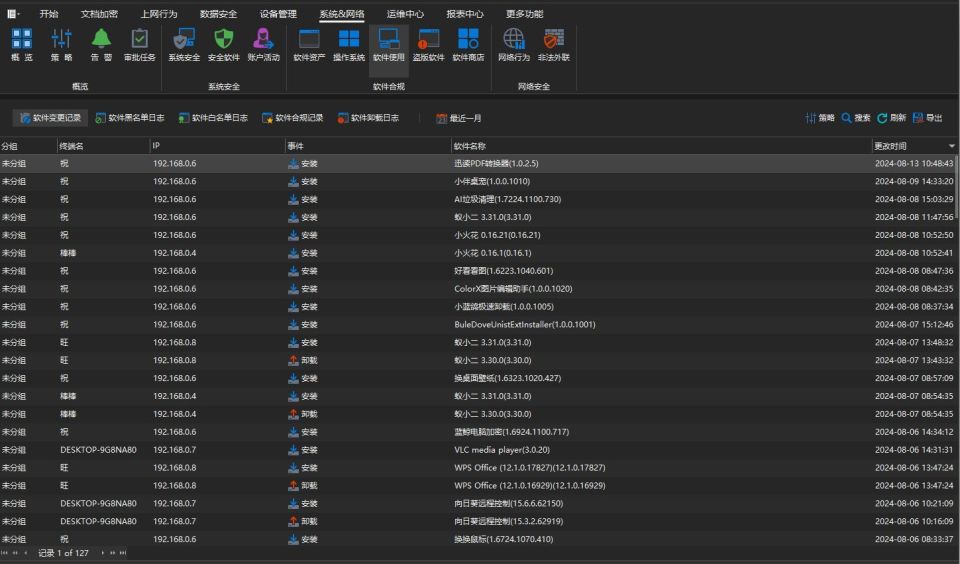
Task: Select the 软件变更记录 tab button
Action: click(x=50, y=118)
